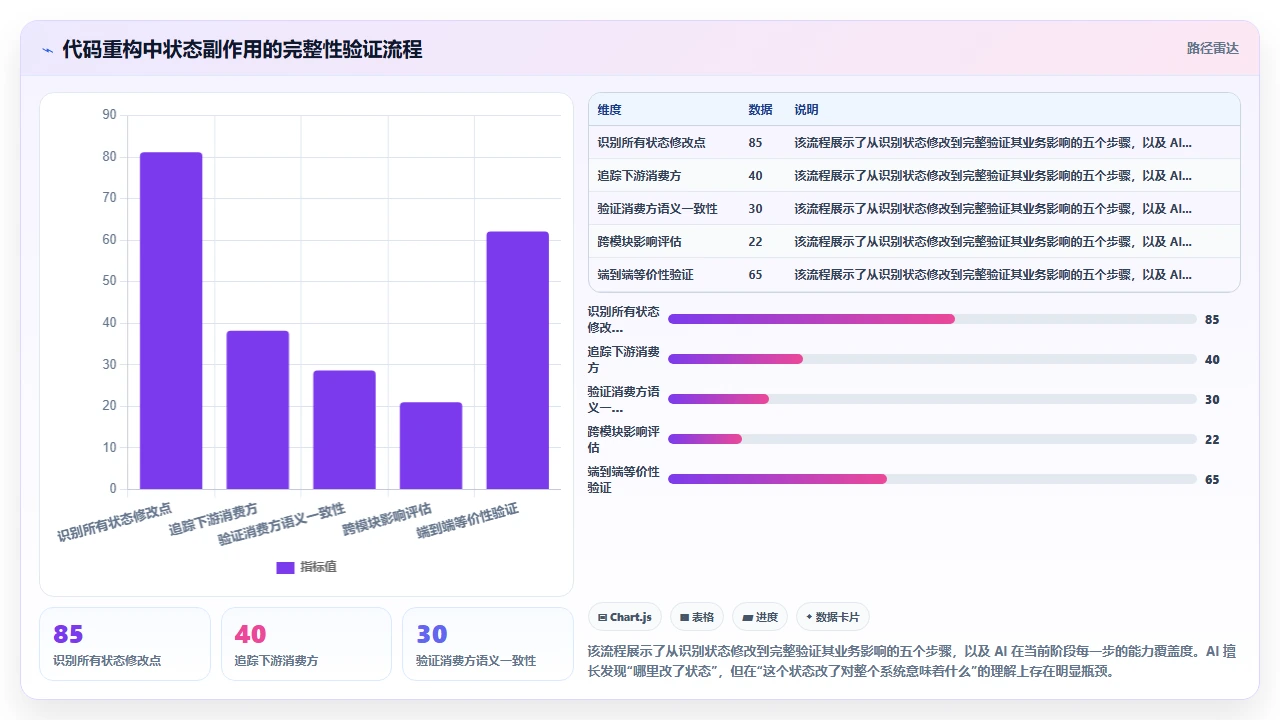Click the 路径雷达 label in the header
The width and height of the screenshot is (1280, 720).
(x=1213, y=48)
